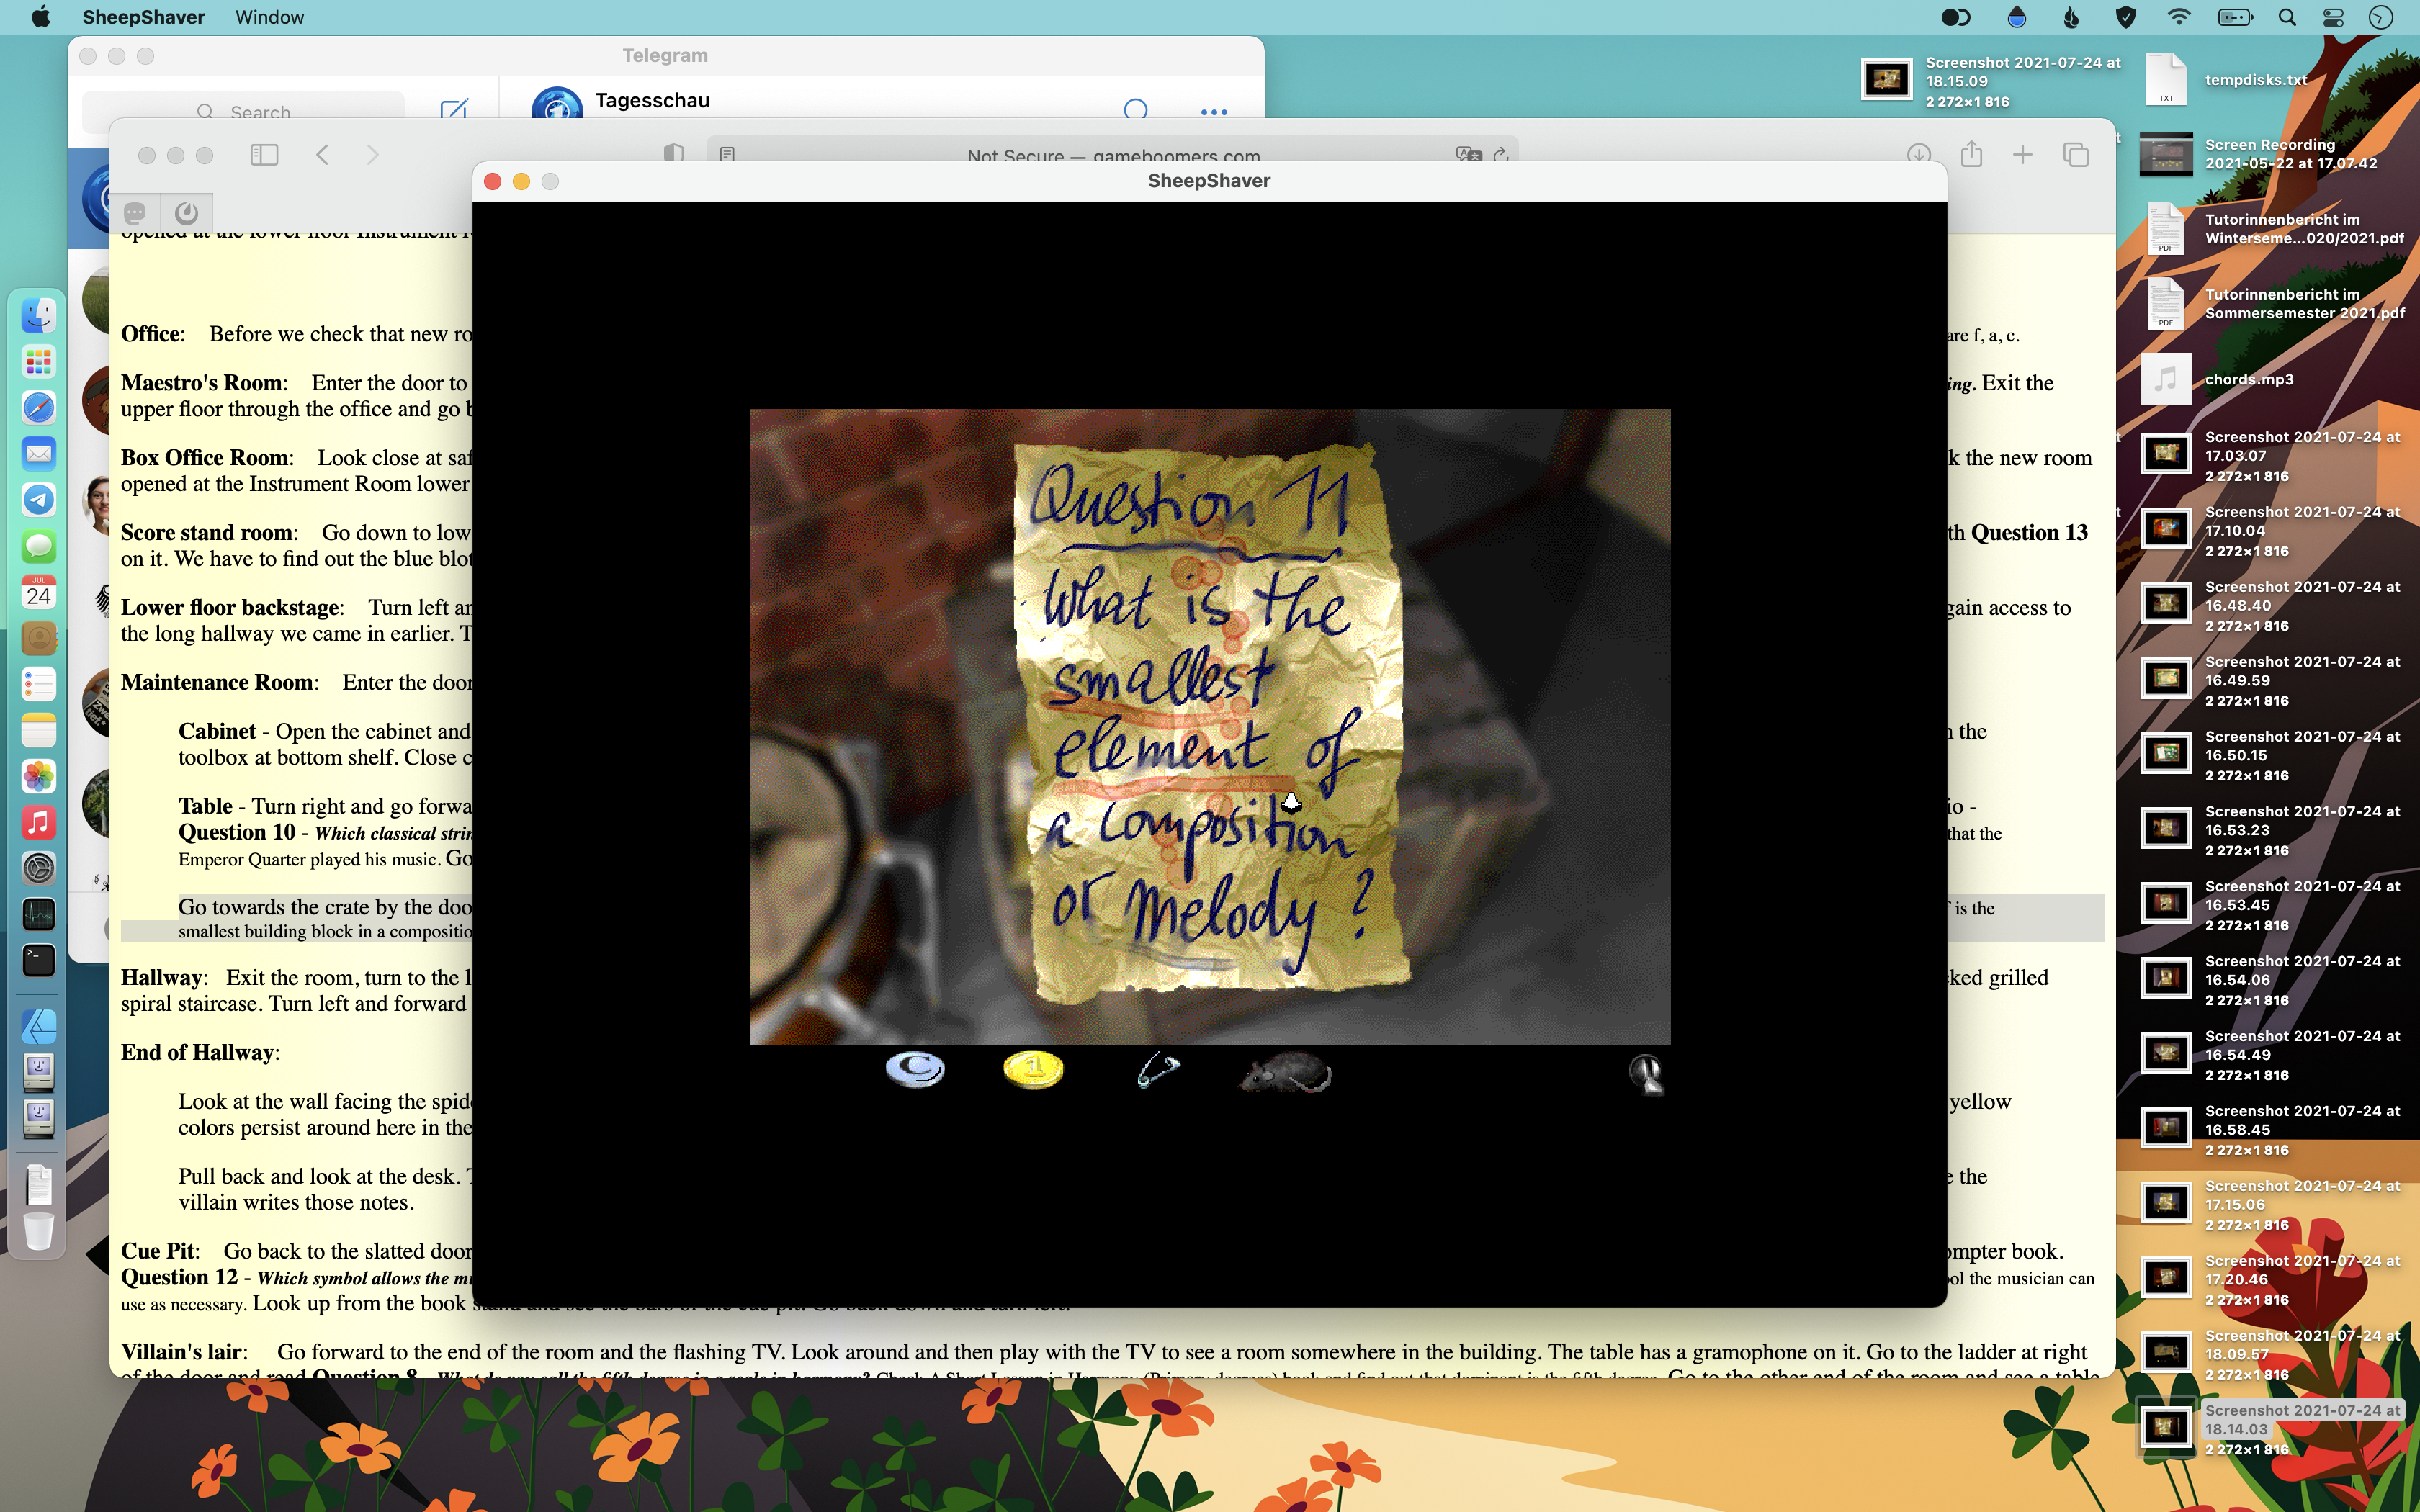Show Reader view in Safari address bar

727,155
